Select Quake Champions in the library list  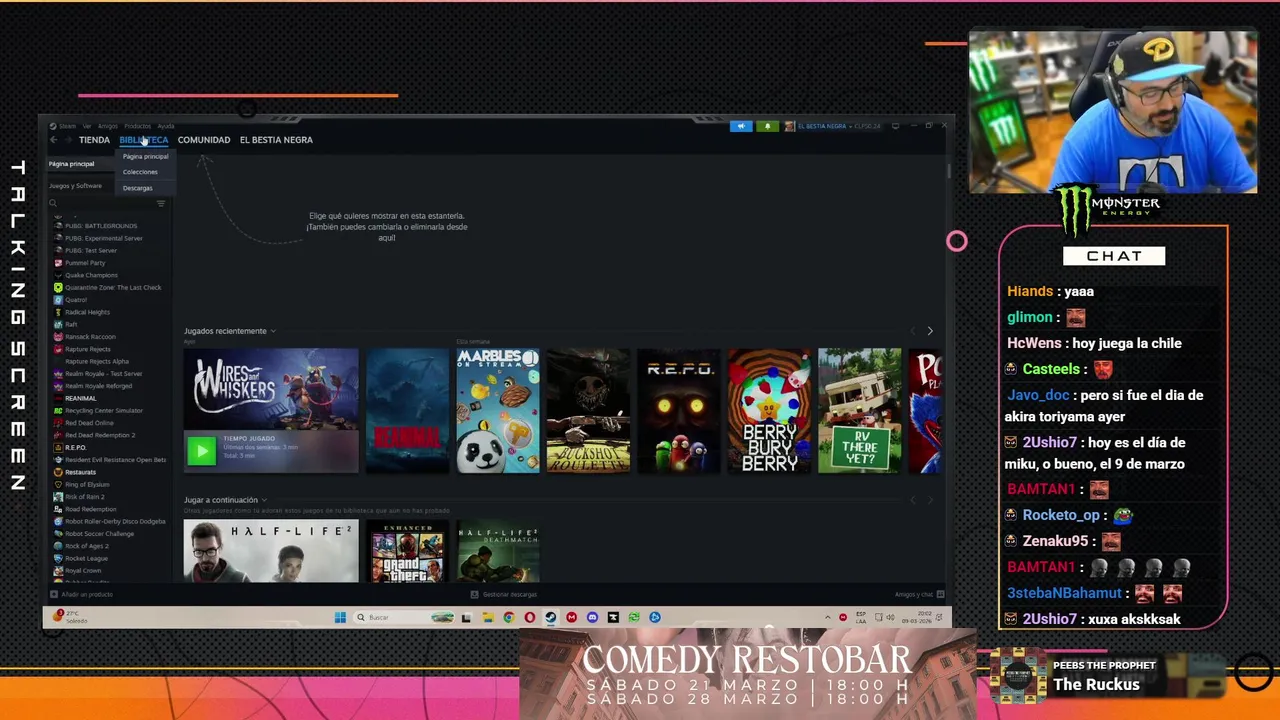click(91, 275)
